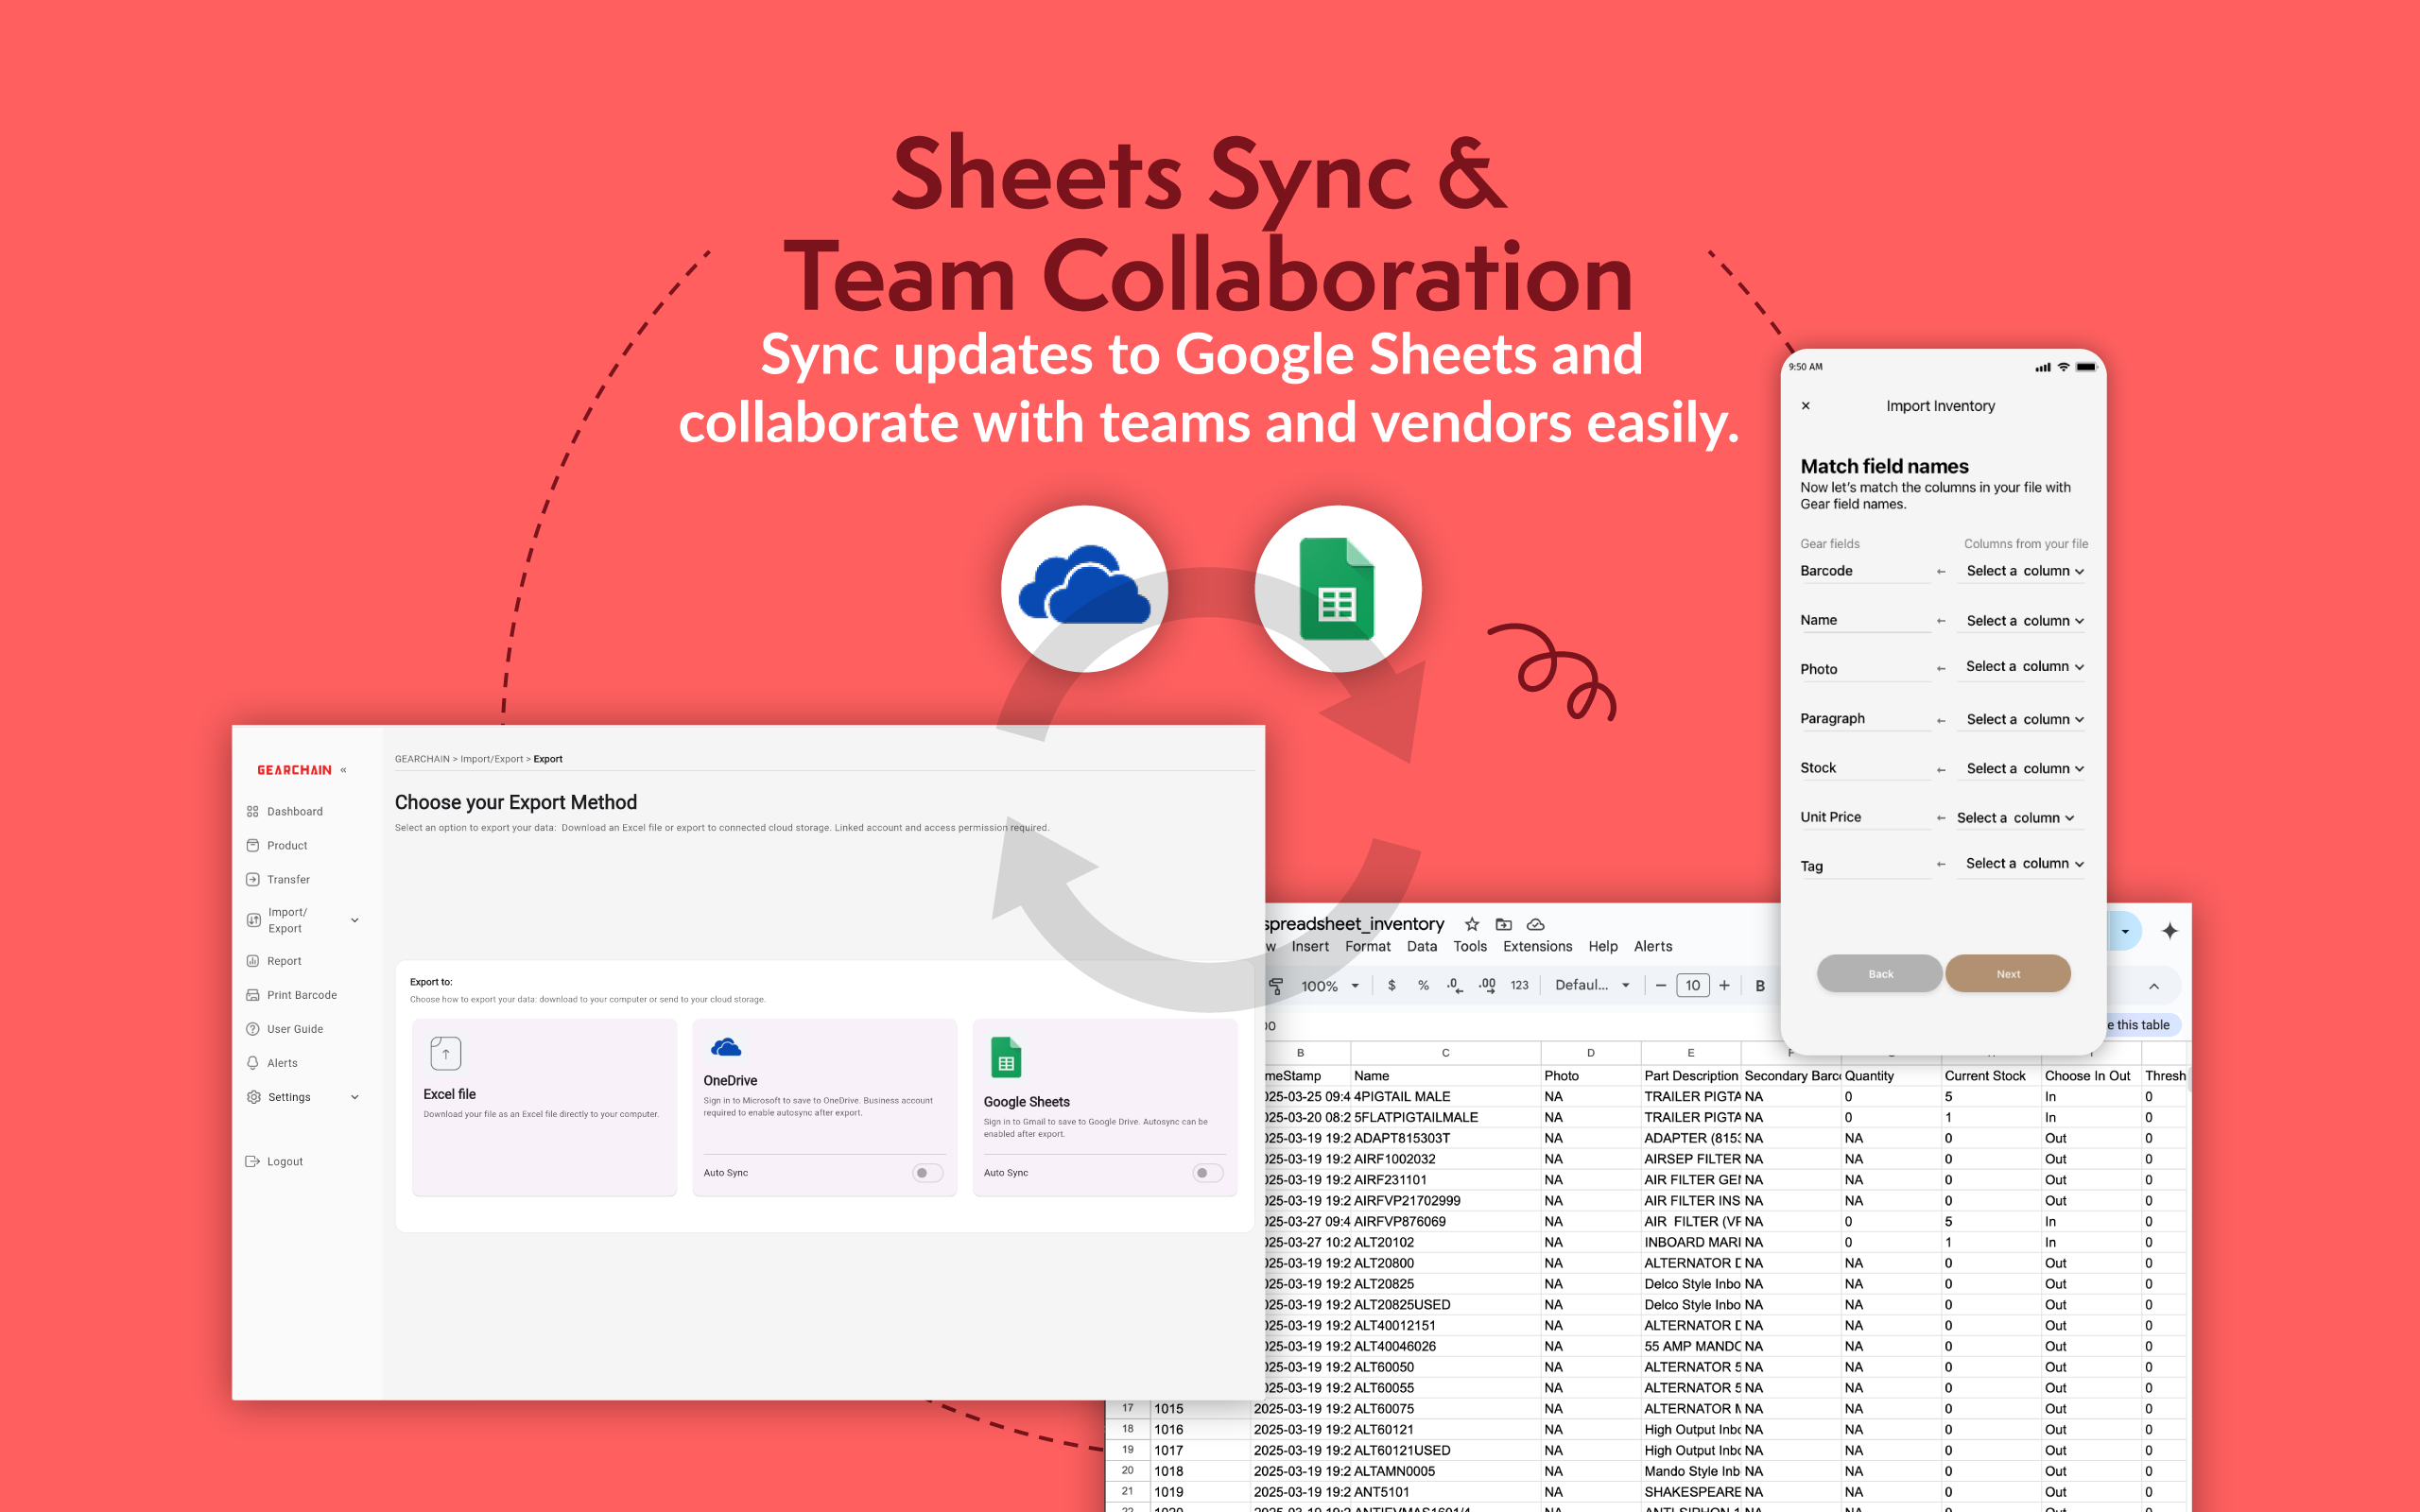Click the cell containing ALT20825USED

(x=1445, y=1305)
